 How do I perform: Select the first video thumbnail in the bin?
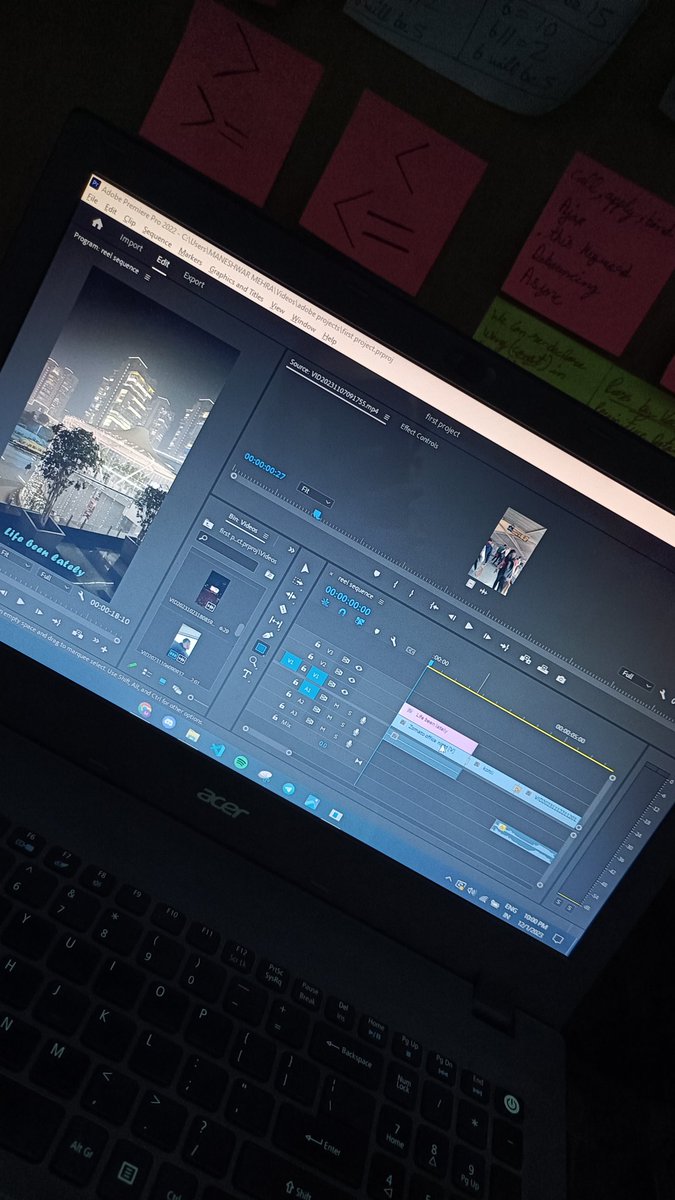[212, 590]
